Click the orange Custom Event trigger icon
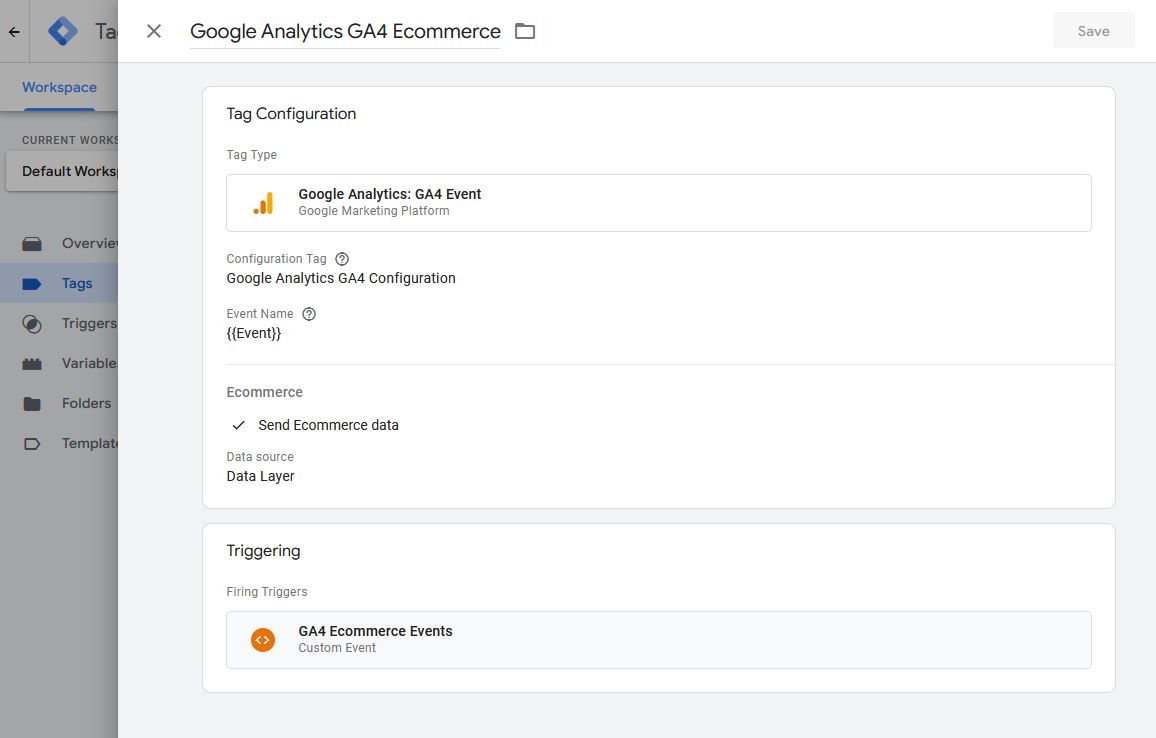The image size is (1156, 738). [x=262, y=640]
